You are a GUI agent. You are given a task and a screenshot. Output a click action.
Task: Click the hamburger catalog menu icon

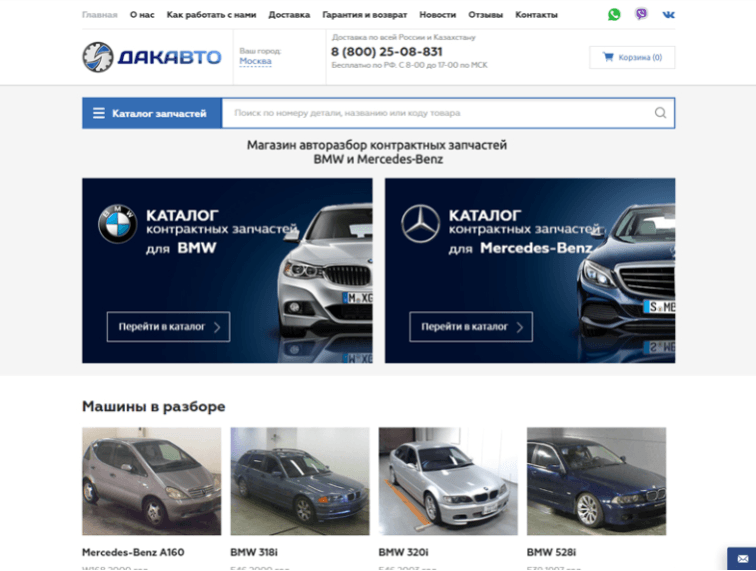coord(99,113)
